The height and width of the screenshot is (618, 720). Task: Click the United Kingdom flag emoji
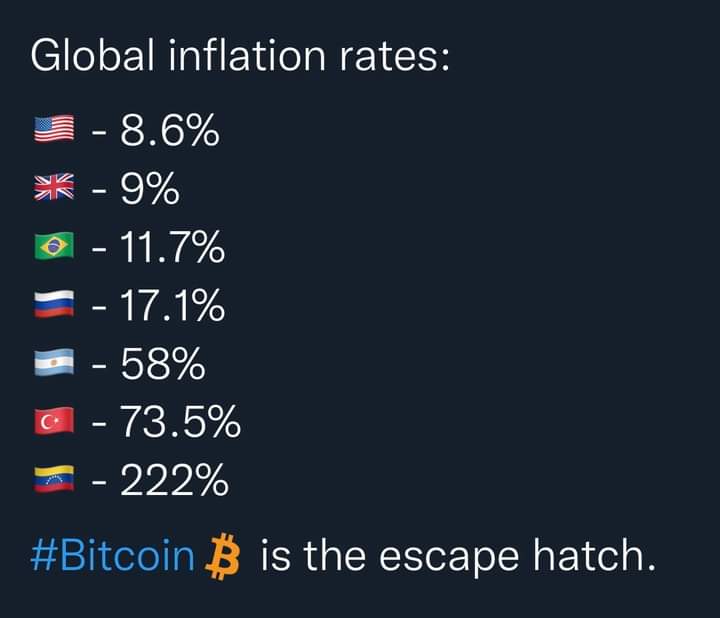coord(54,187)
